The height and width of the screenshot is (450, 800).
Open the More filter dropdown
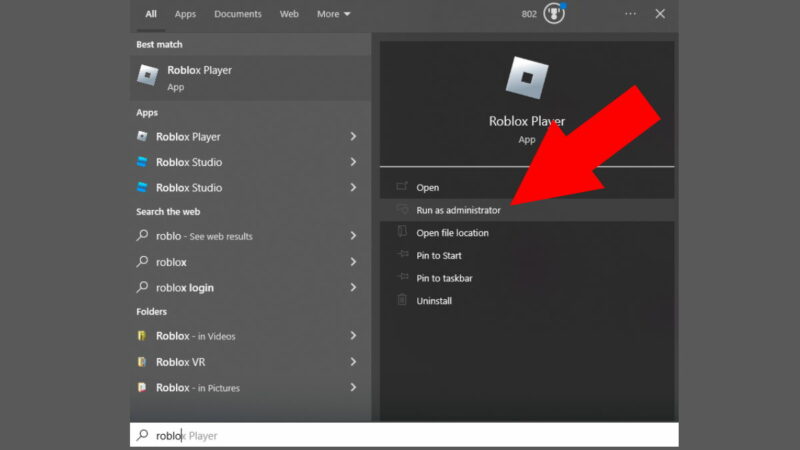point(333,14)
